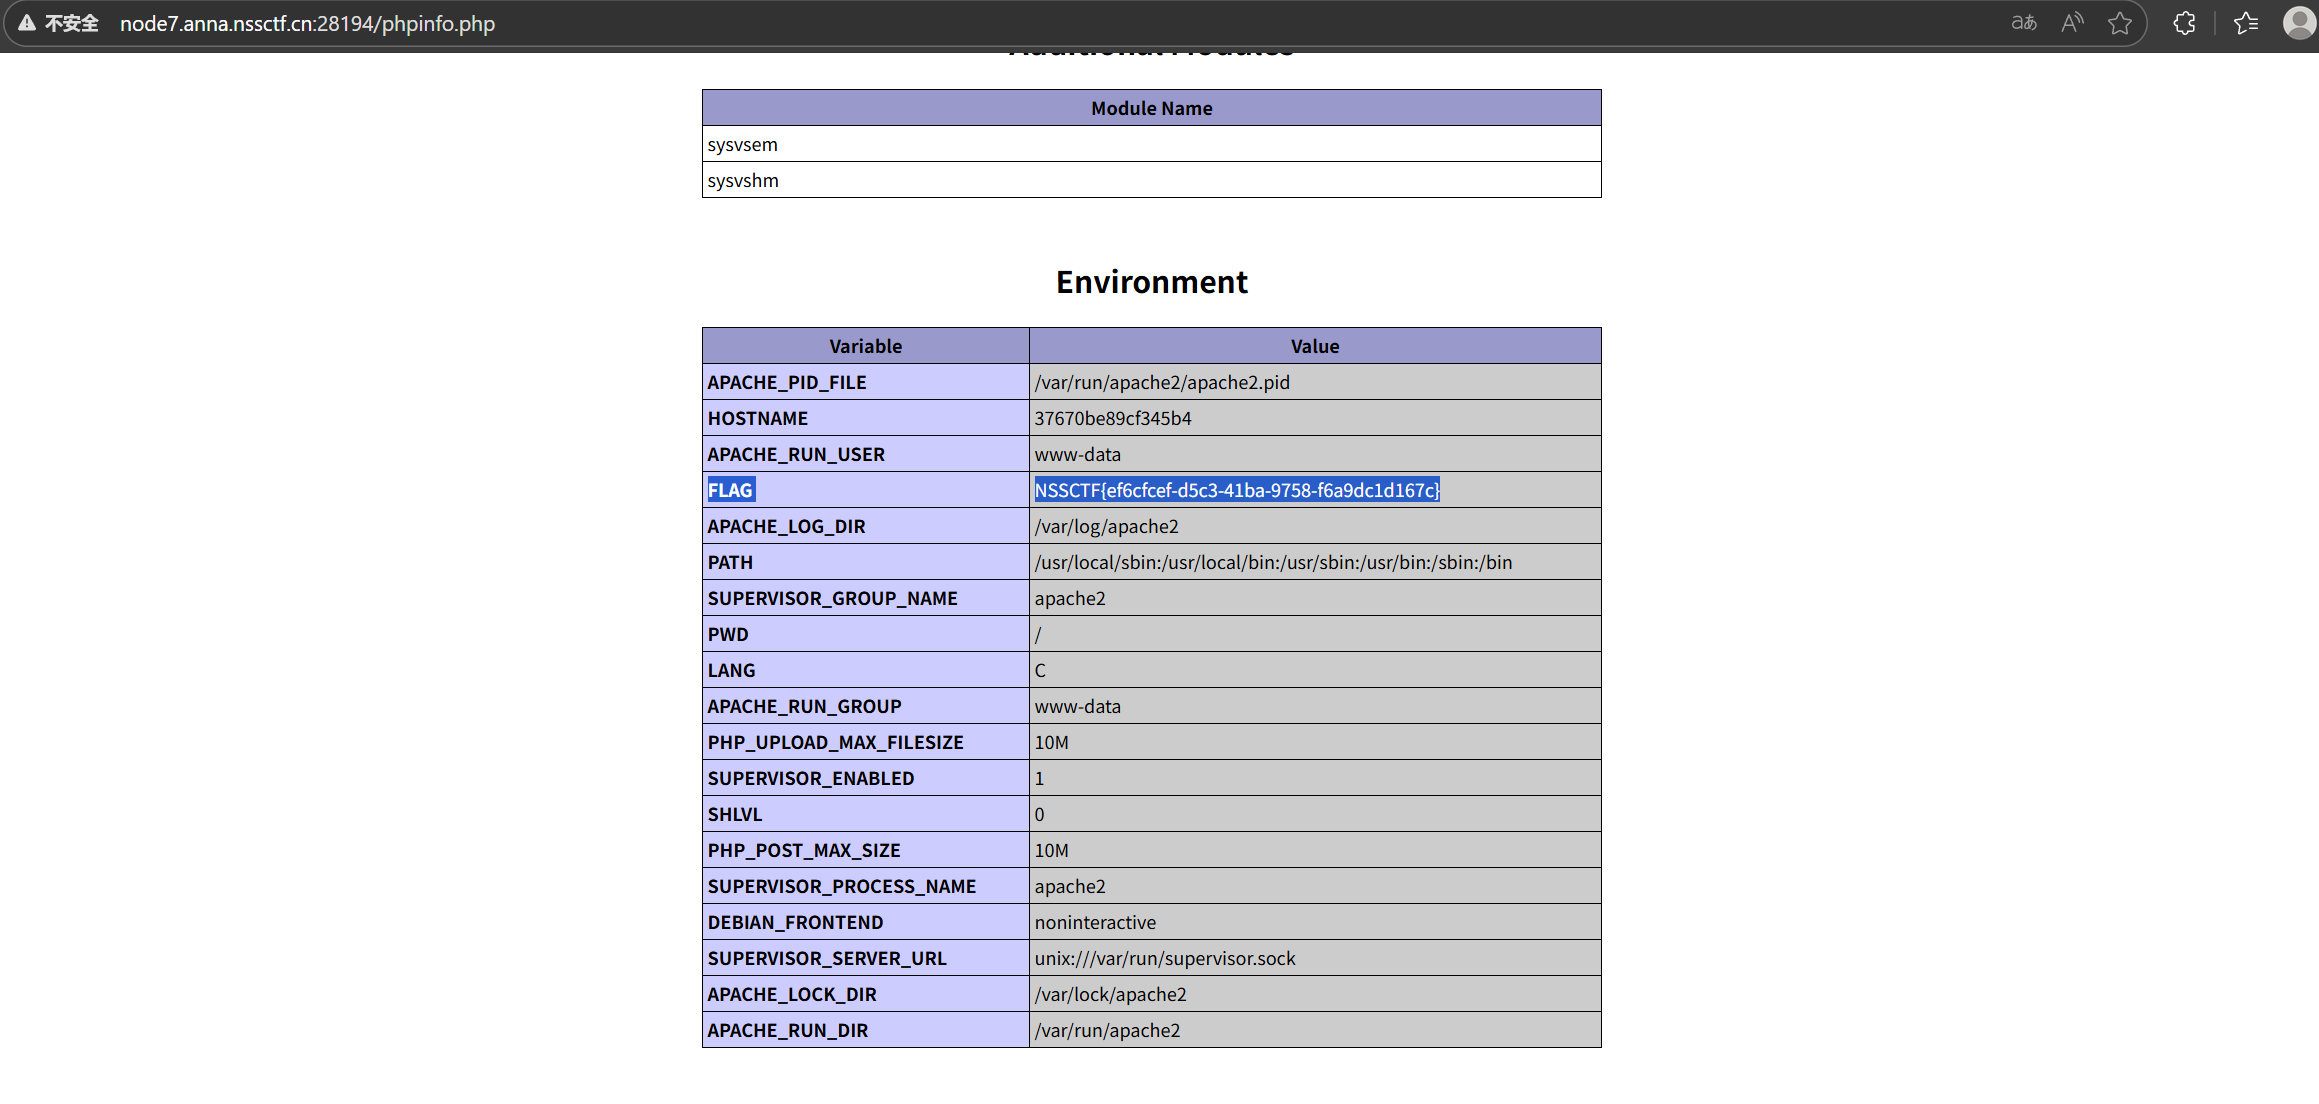Click the HOSTNAME value 37670be89cf345b4
This screenshot has height=1104, width=2319.
point(1112,418)
